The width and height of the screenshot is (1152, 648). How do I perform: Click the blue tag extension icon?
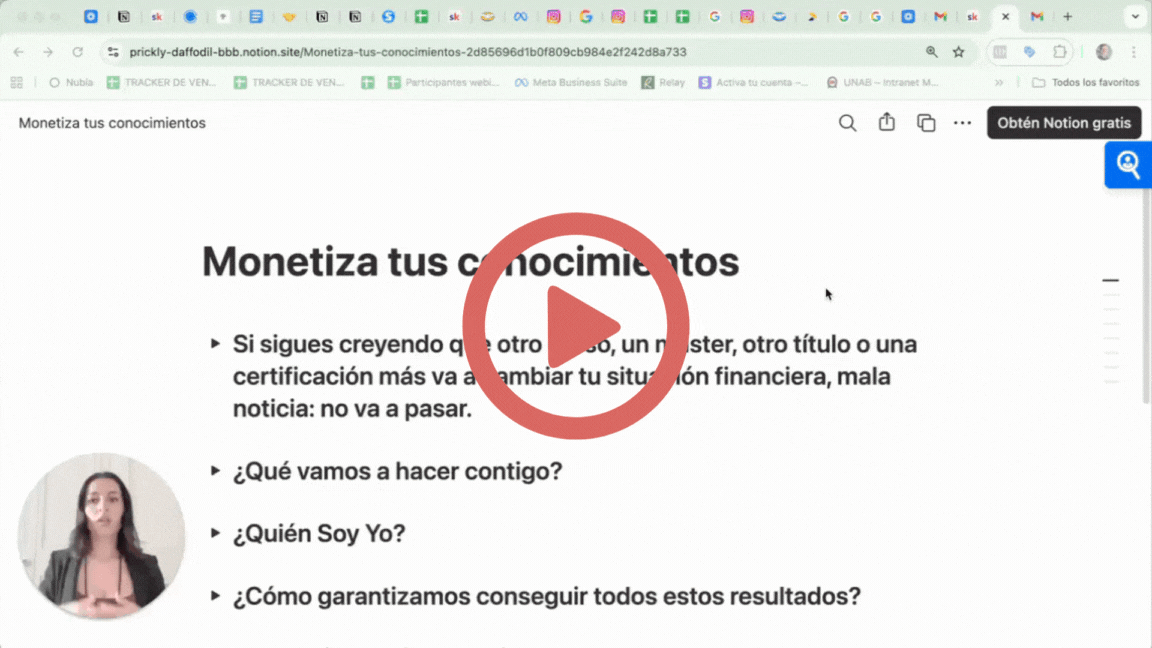click(1029, 51)
